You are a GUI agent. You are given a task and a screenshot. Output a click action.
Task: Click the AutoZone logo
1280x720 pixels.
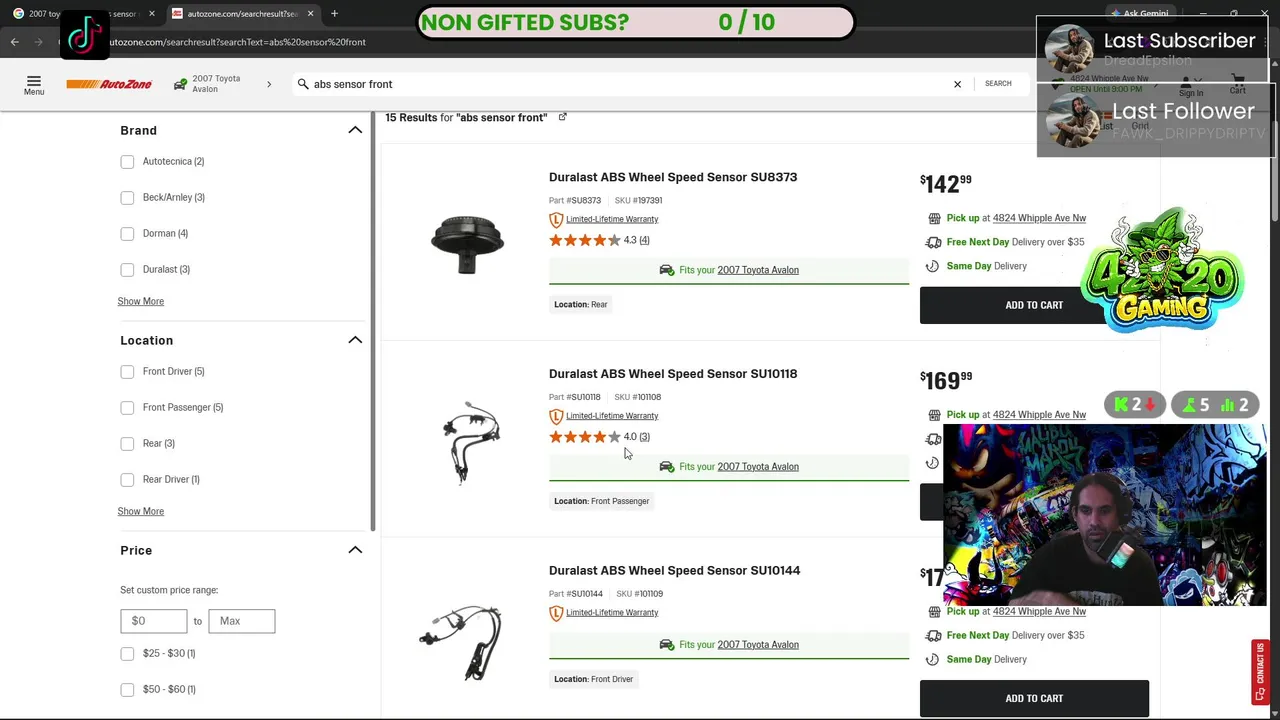(109, 84)
